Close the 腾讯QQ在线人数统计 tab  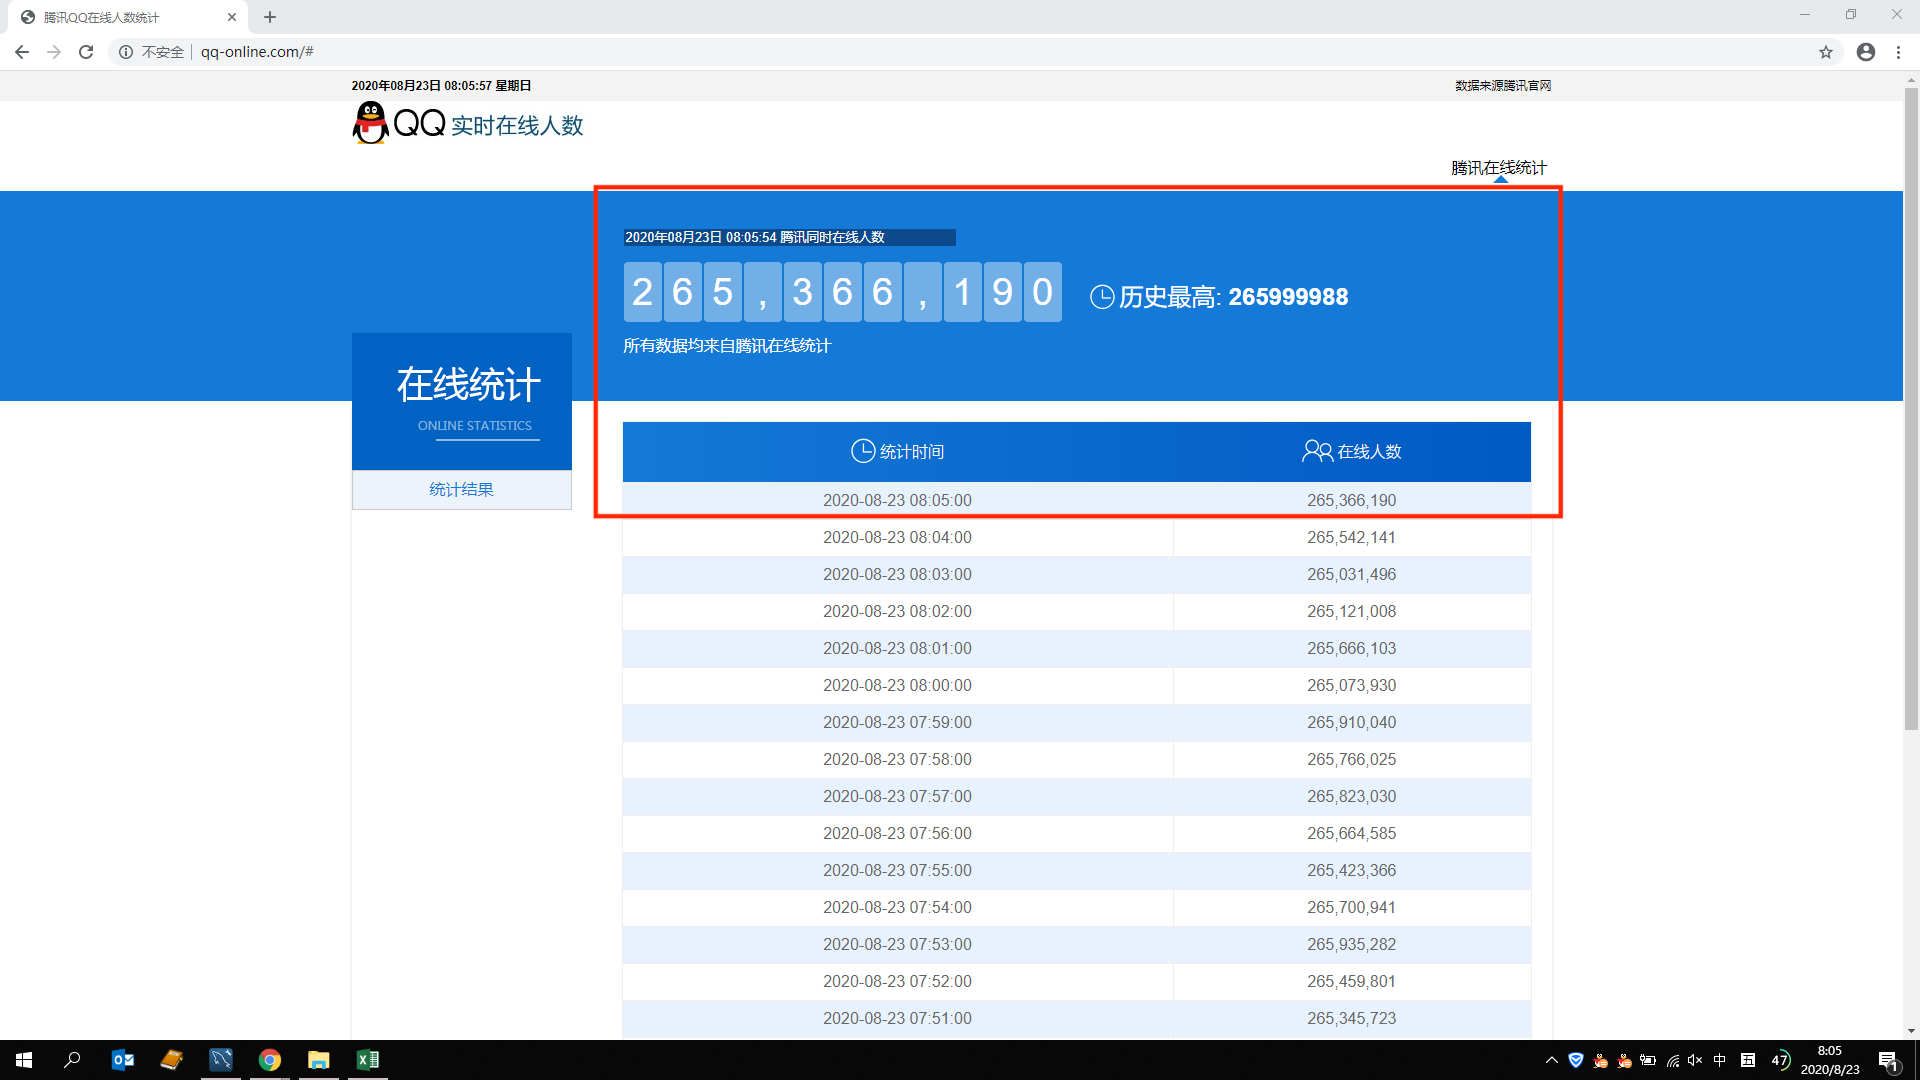[x=232, y=17]
